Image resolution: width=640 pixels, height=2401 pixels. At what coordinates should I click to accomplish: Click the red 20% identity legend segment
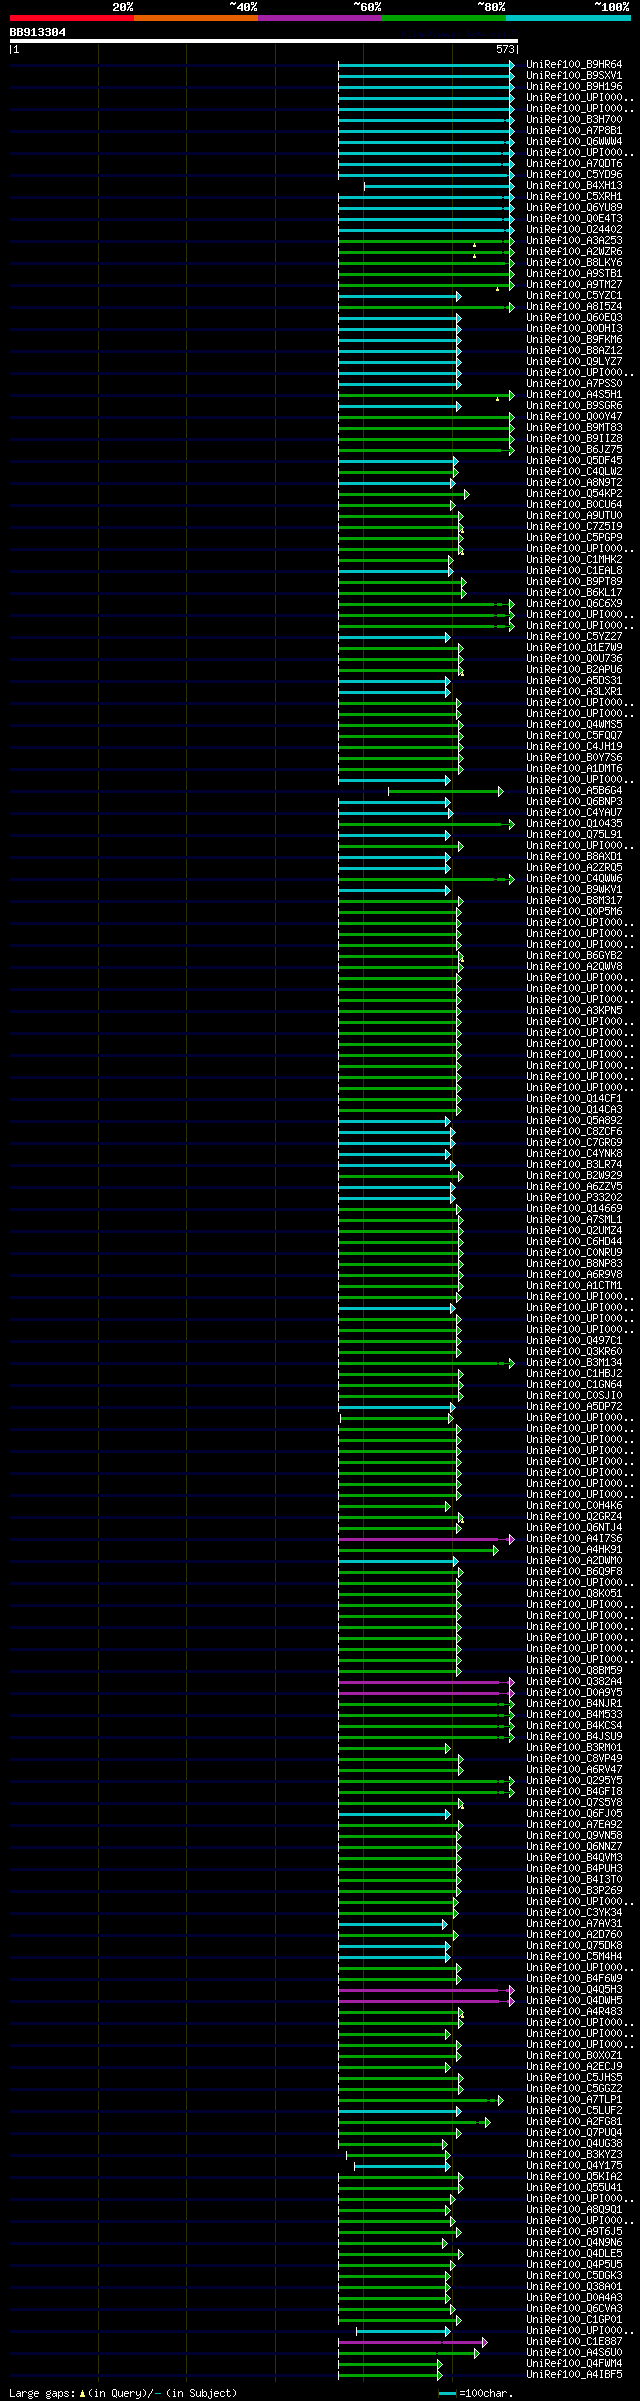pyautogui.click(x=72, y=17)
